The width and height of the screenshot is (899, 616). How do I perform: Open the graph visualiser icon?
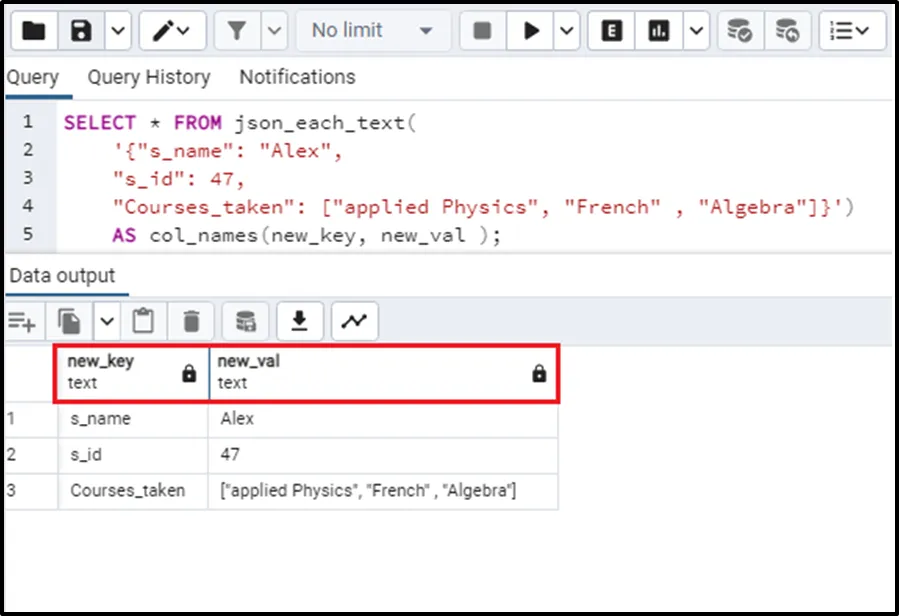354,321
